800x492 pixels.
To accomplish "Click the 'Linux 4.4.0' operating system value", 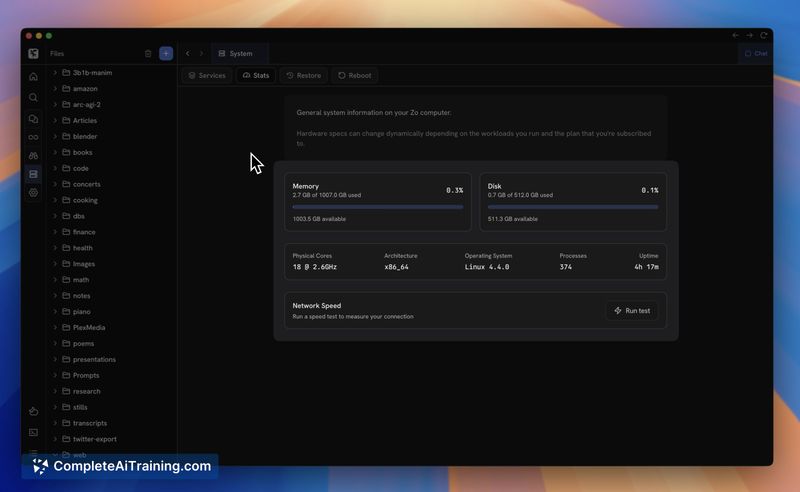I will (487, 267).
